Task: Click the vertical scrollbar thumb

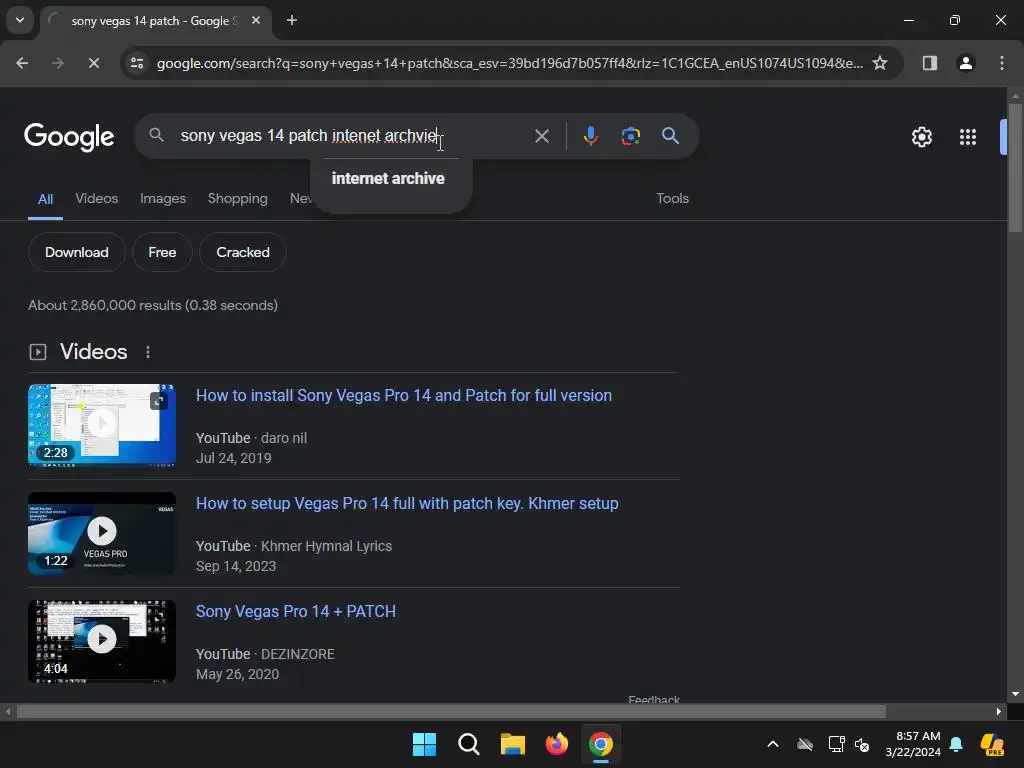Action: tap(1015, 167)
